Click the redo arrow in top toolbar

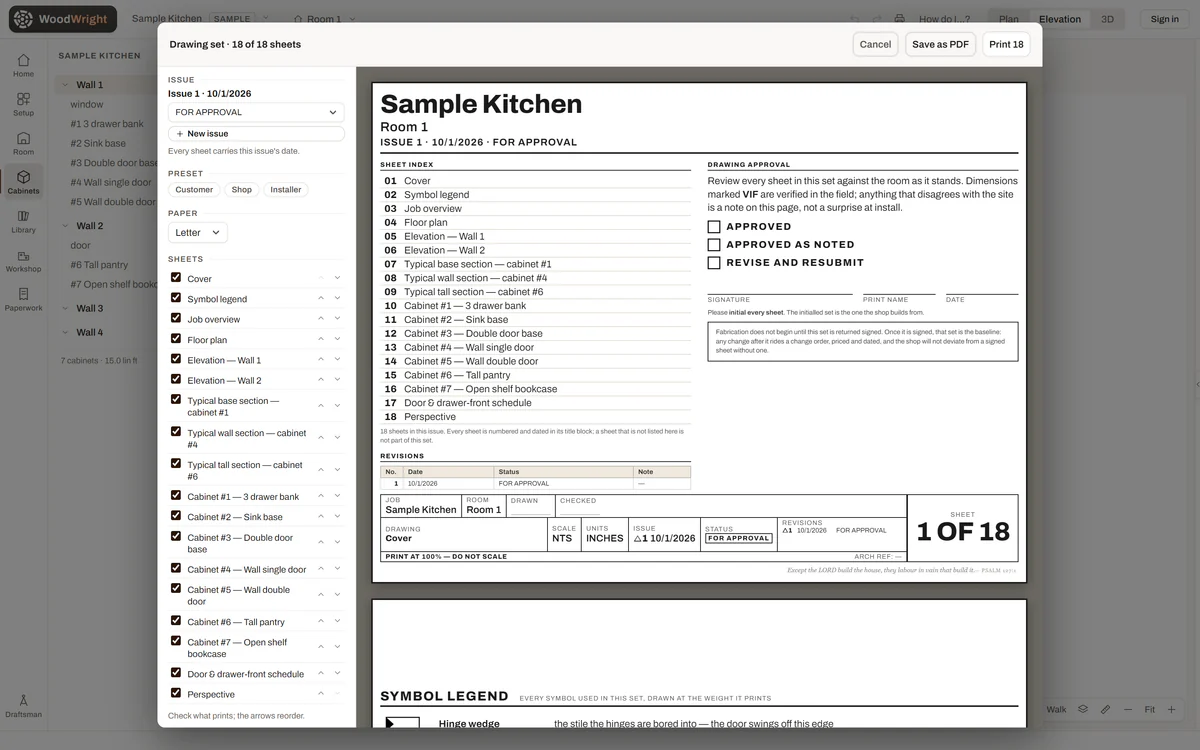[877, 19]
